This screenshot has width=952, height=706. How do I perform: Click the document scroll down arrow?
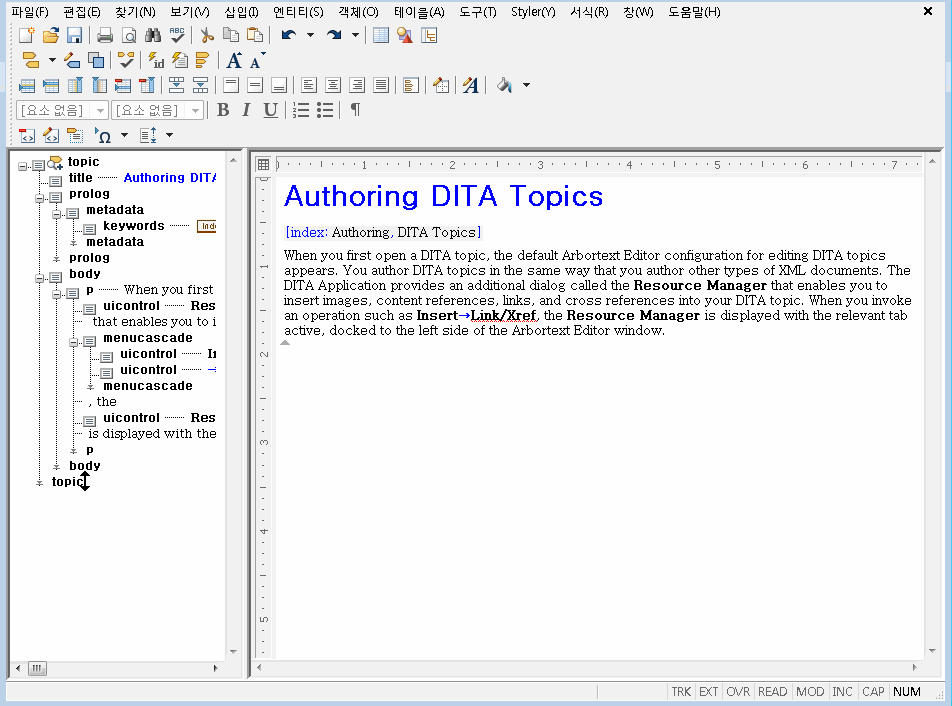(933, 651)
